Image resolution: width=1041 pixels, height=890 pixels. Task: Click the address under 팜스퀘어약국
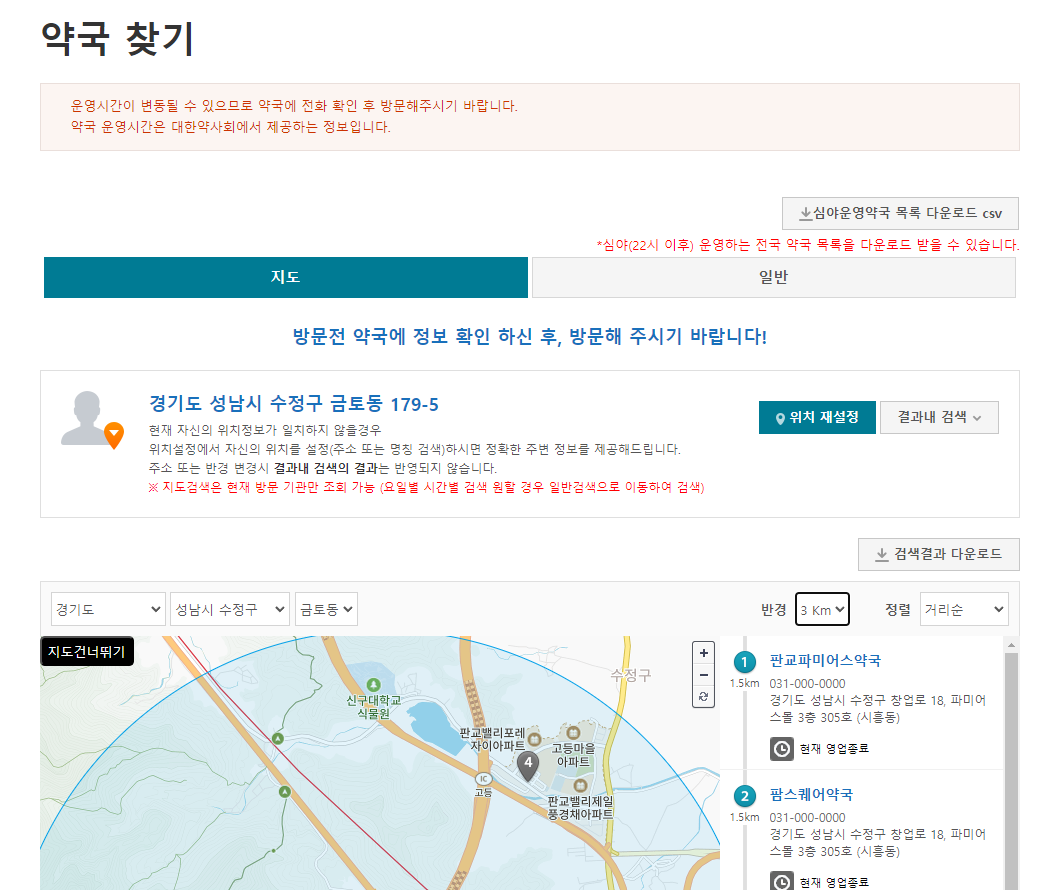pyautogui.click(x=877, y=843)
